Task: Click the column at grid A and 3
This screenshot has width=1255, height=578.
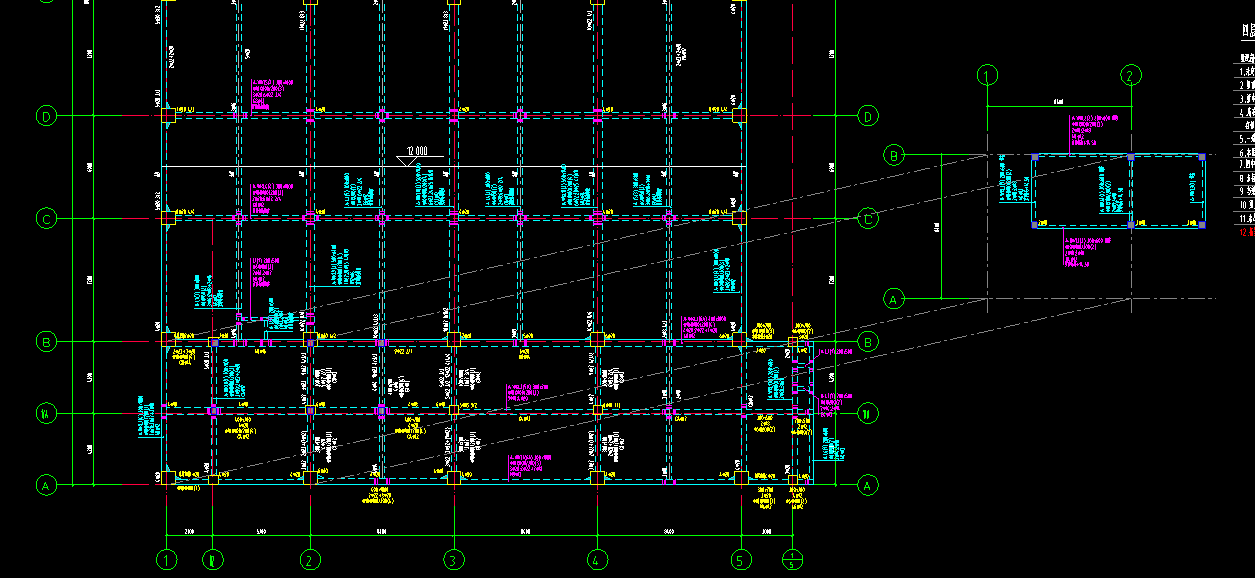Action: coord(453,478)
